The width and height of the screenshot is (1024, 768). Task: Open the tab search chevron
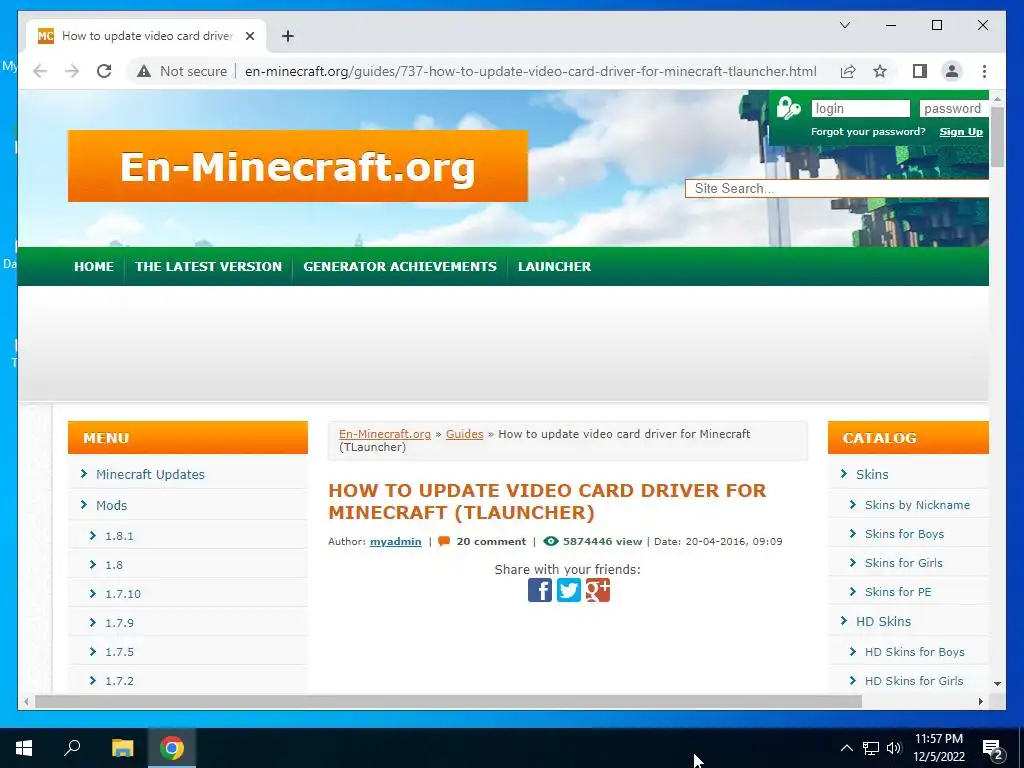844,25
